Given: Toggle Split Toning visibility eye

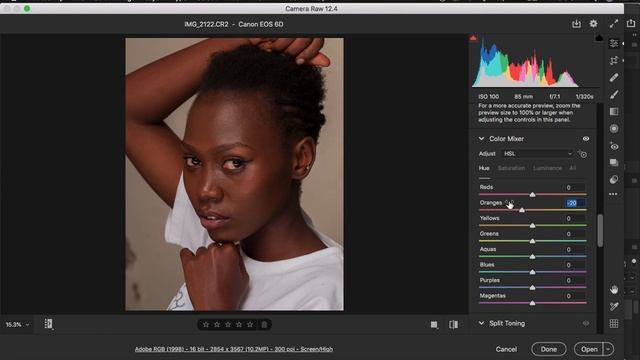Looking at the screenshot, I should point(586,323).
